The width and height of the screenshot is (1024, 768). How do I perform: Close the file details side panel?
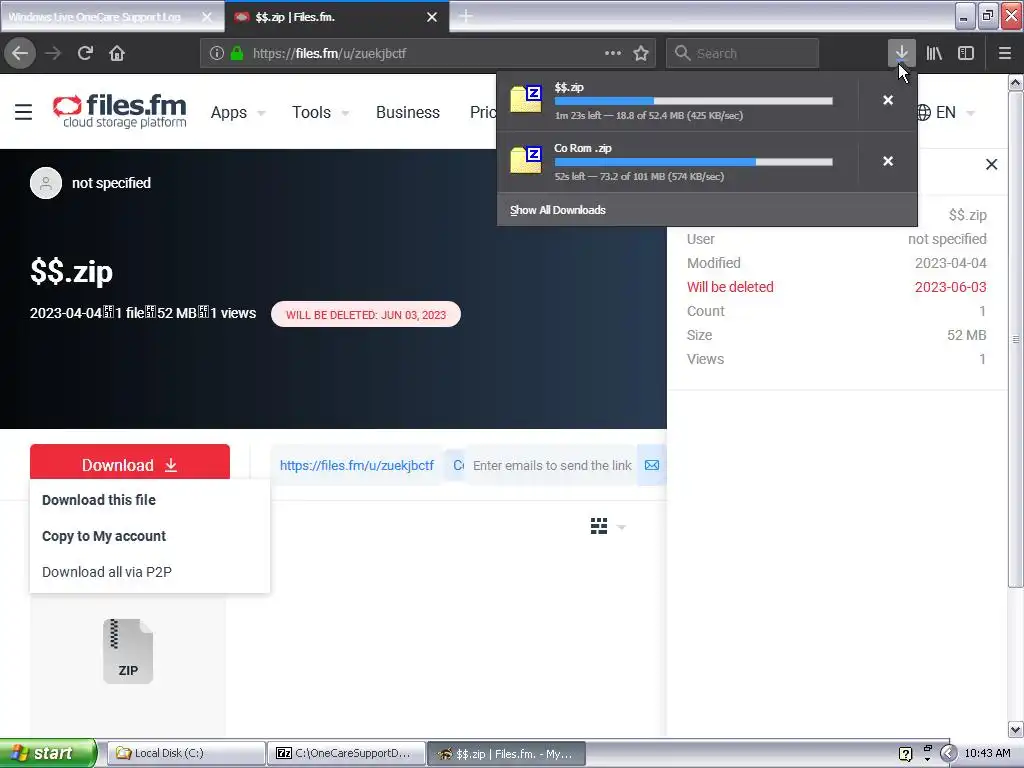click(991, 165)
